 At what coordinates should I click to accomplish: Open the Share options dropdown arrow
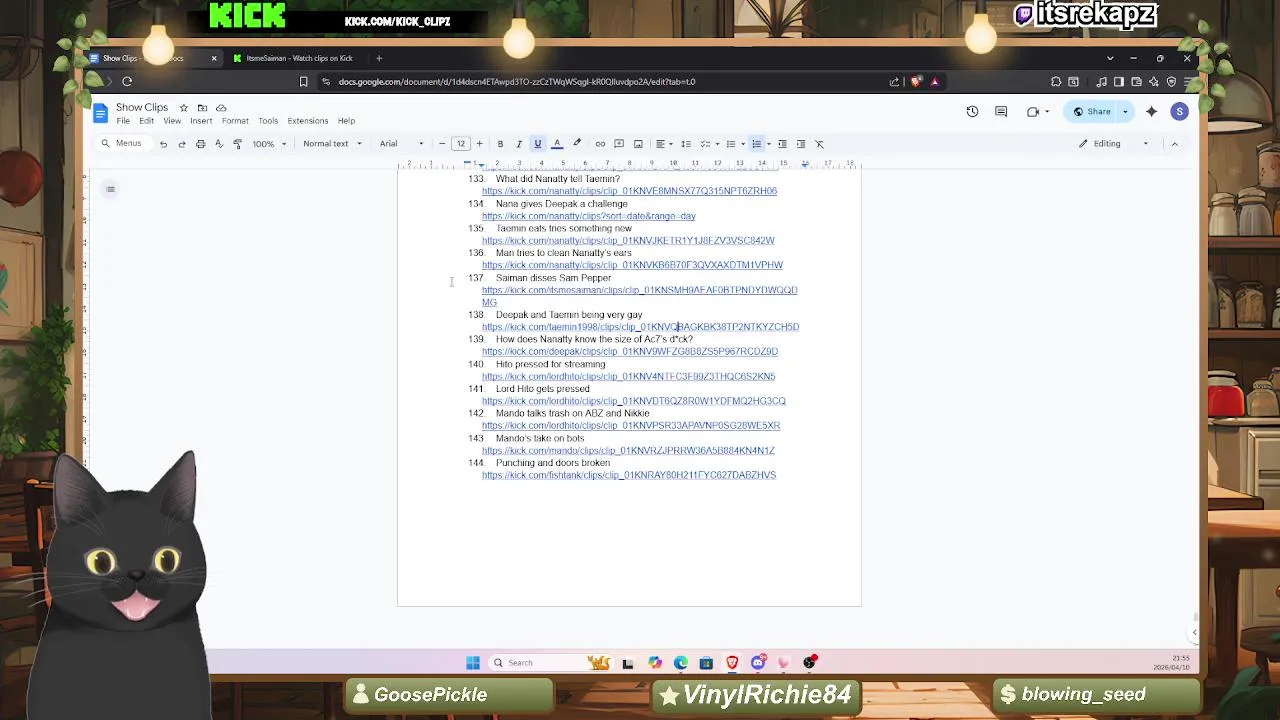(1125, 112)
